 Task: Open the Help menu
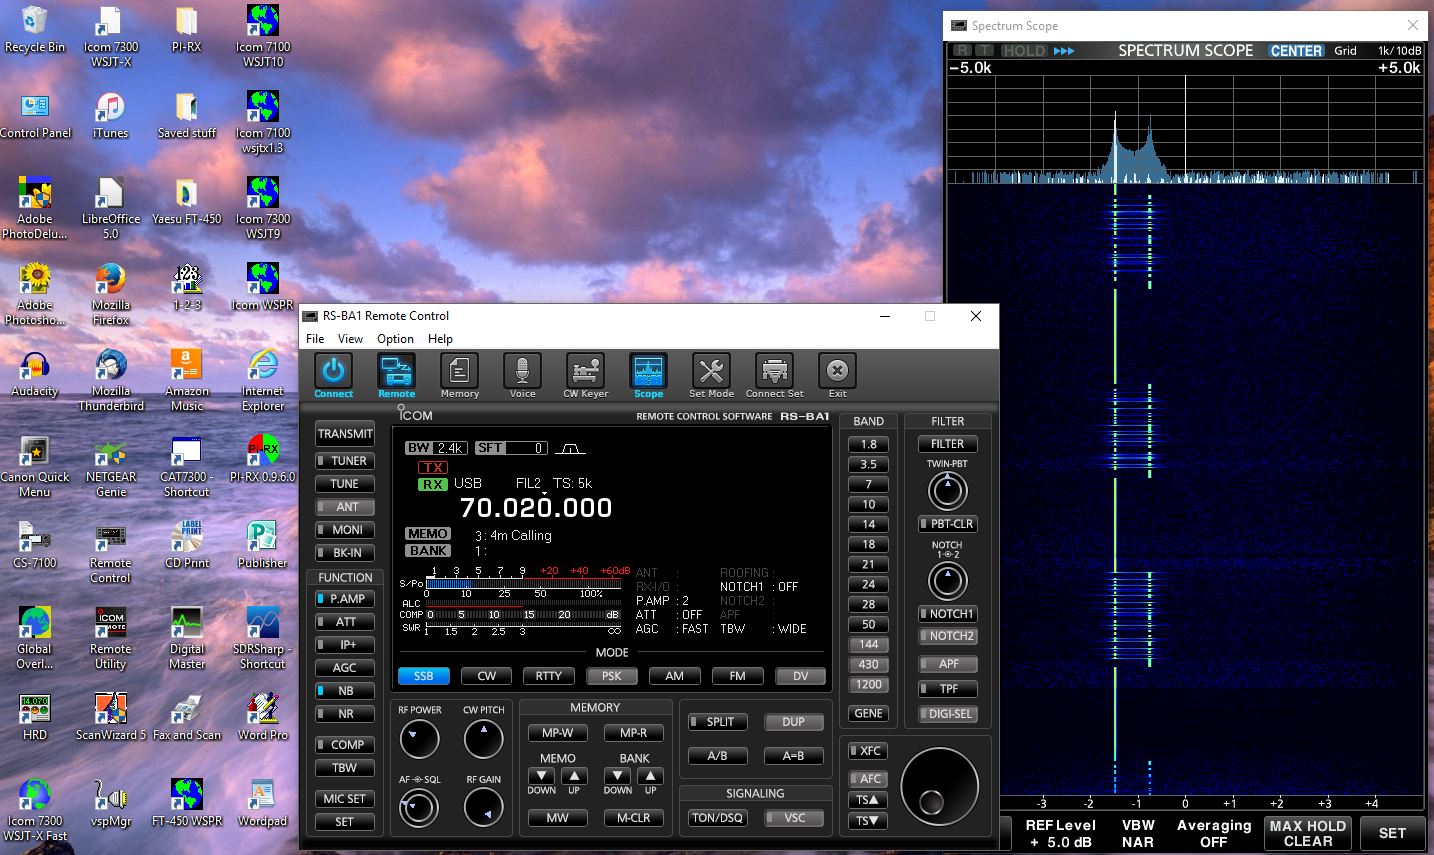click(440, 339)
